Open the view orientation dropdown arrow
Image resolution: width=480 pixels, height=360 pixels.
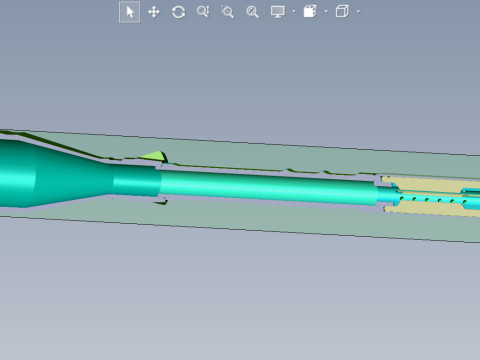[358, 12]
